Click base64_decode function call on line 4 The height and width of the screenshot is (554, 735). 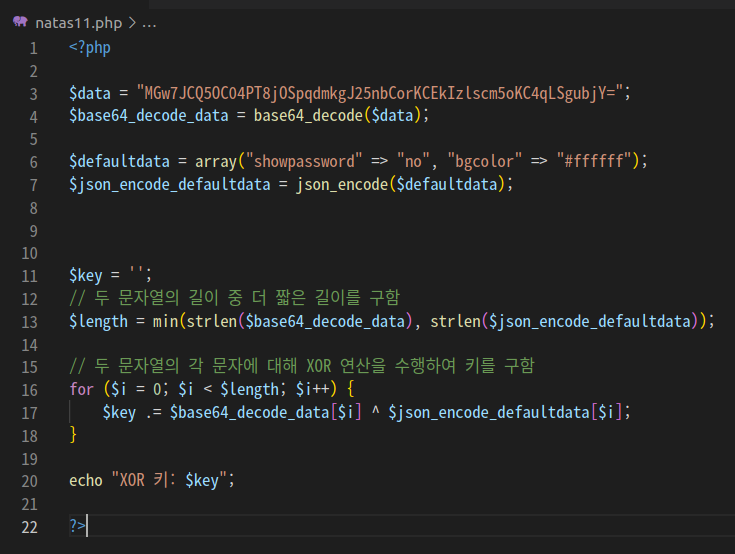click(308, 115)
